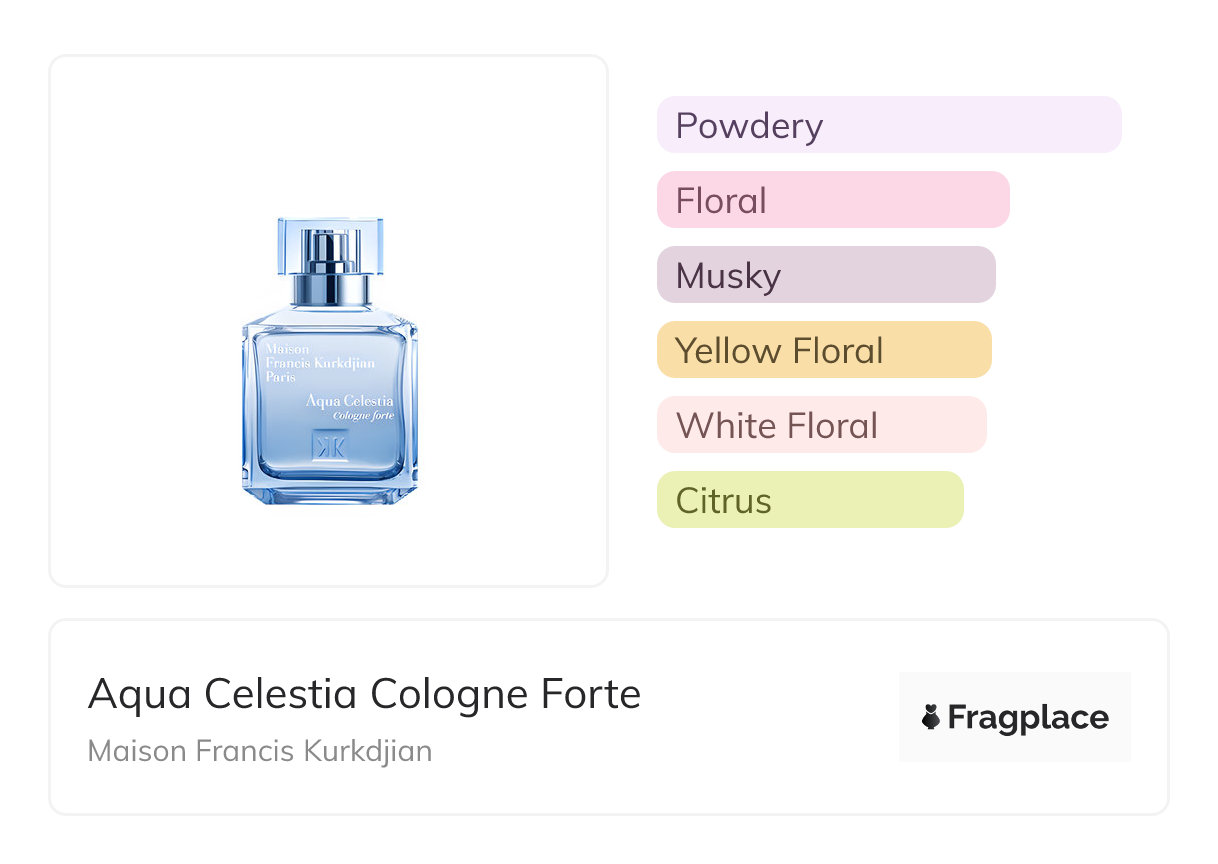Click the word "Forte" in the title
This screenshot has width=1218, height=864.
(x=594, y=694)
